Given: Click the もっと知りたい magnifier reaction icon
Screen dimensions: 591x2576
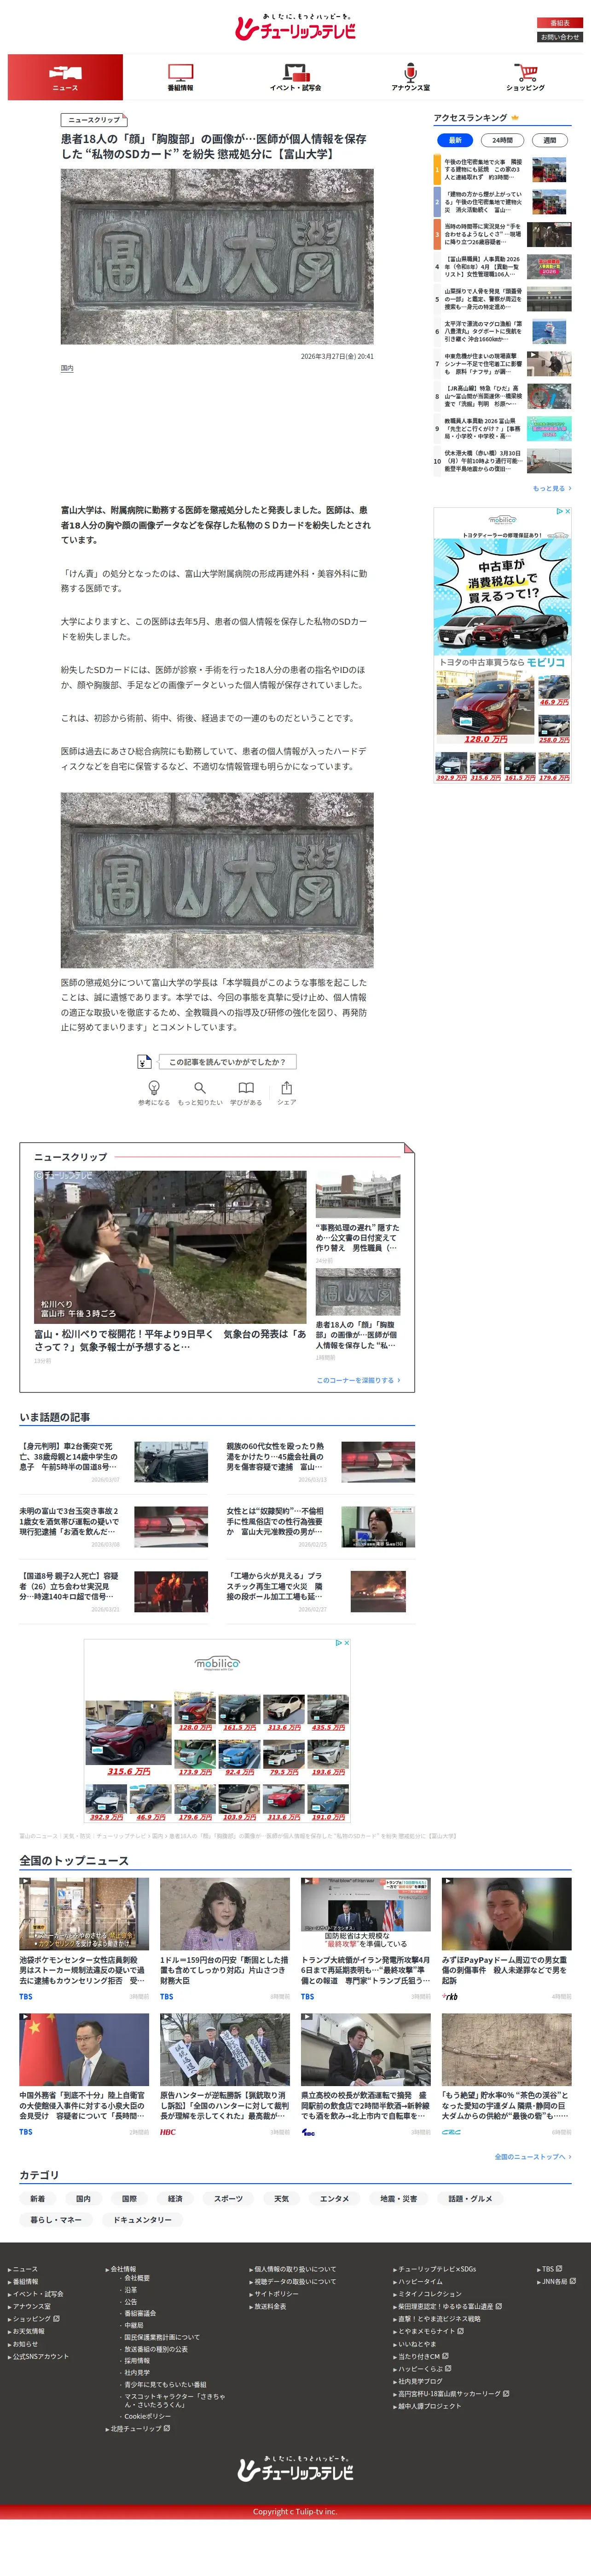Looking at the screenshot, I should pyautogui.click(x=200, y=1087).
